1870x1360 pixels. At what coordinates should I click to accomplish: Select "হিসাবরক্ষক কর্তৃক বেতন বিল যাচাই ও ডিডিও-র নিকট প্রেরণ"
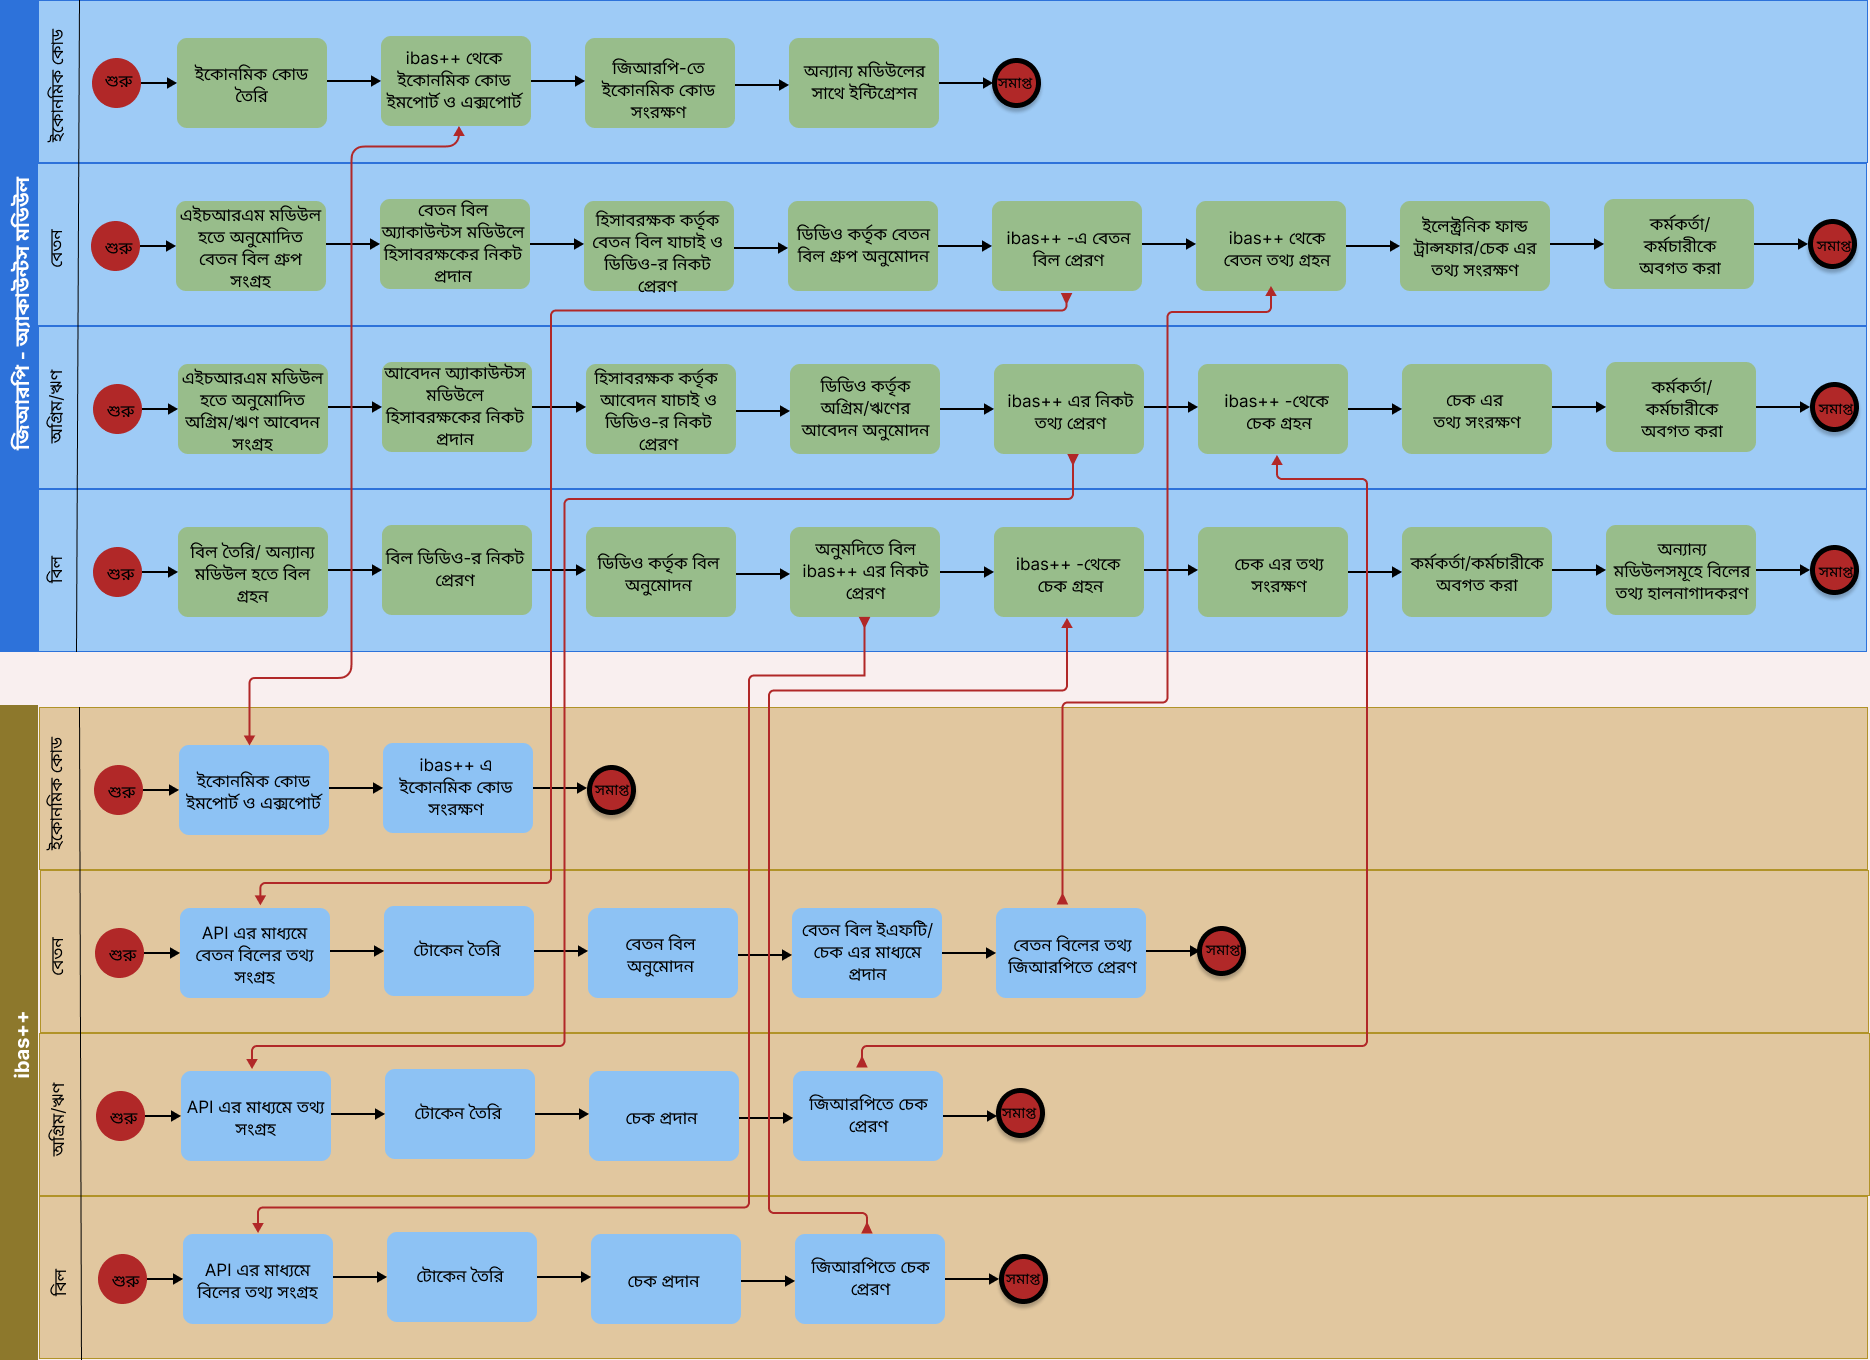click(659, 246)
